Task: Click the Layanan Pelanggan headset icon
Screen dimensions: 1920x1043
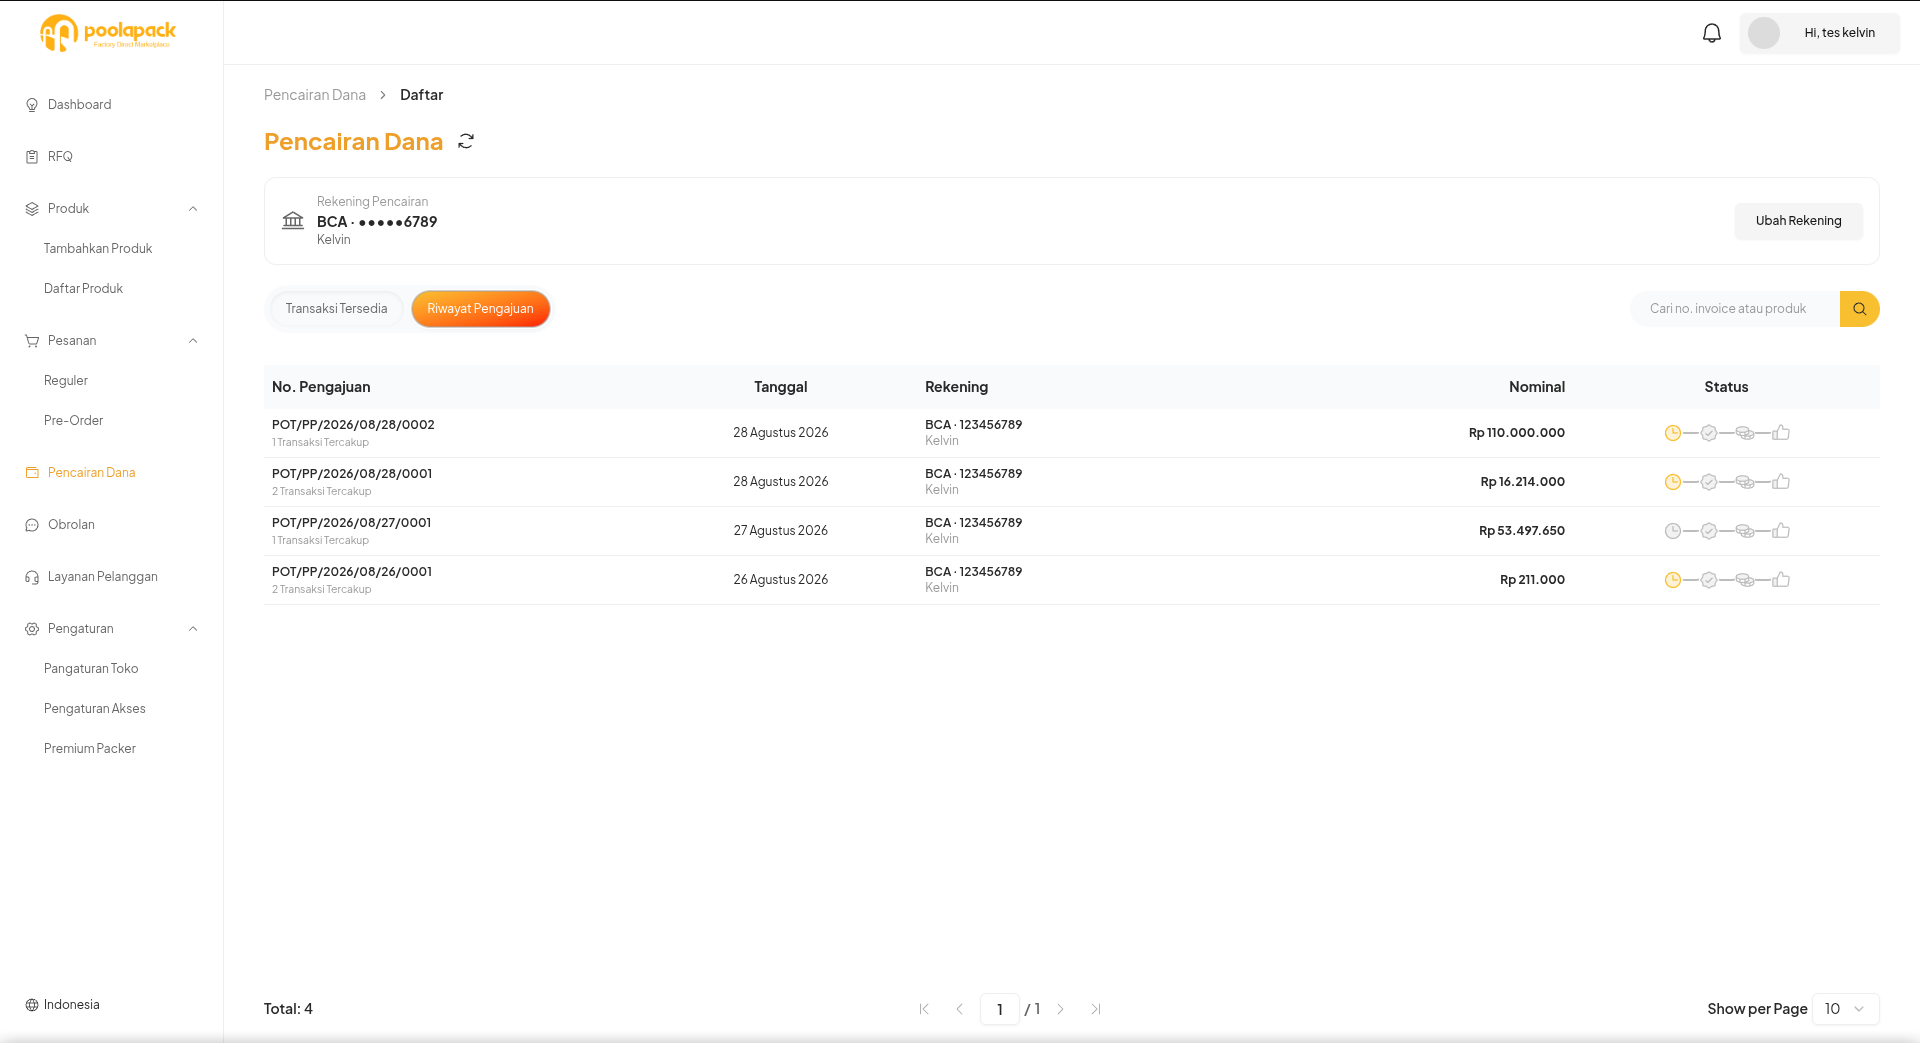Action: [x=32, y=577]
